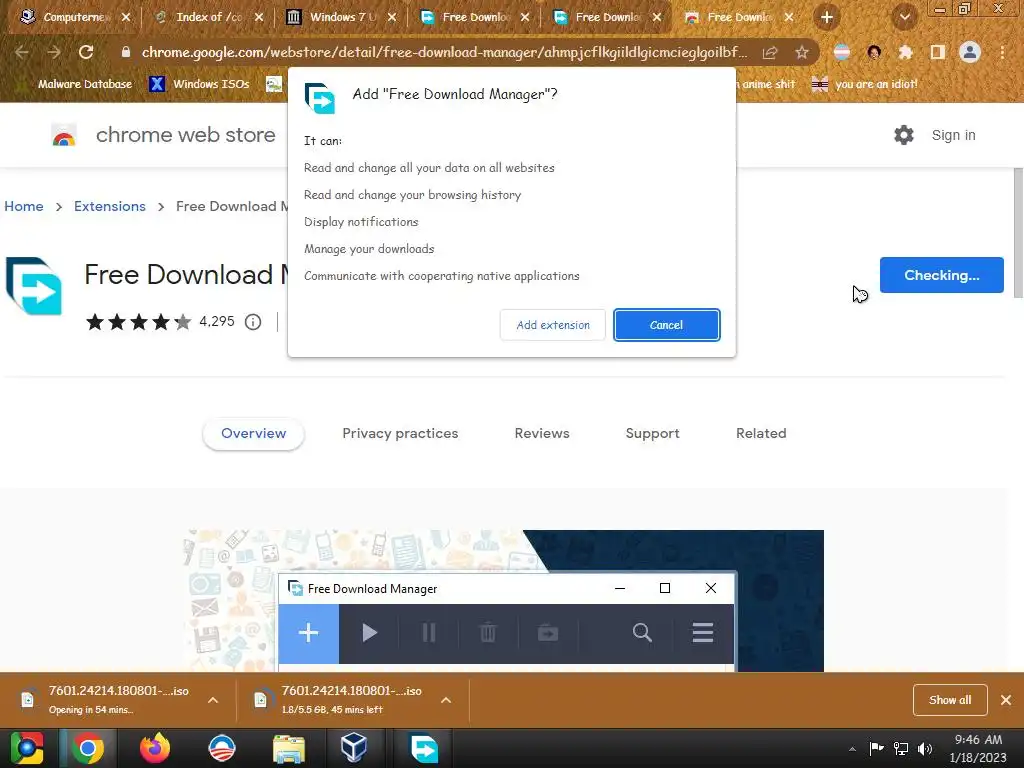Click the taskbar clock showing 9:46 AM
This screenshot has height=768, width=1024.
tap(978, 748)
